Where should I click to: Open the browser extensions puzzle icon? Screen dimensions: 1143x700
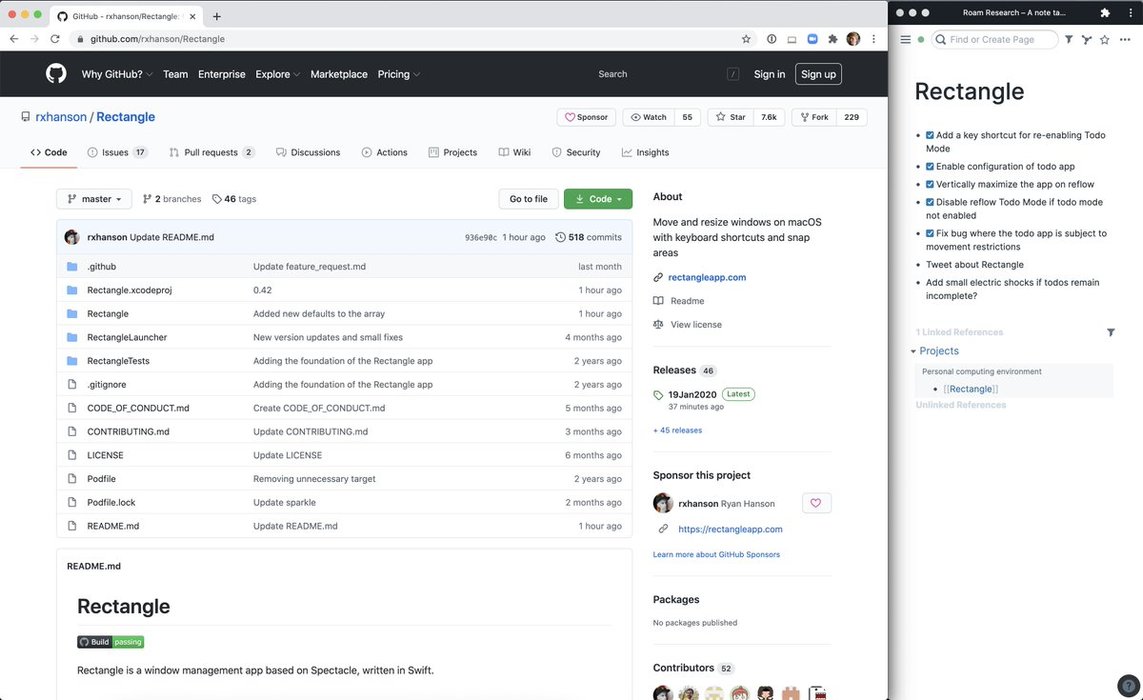[x=832, y=39]
